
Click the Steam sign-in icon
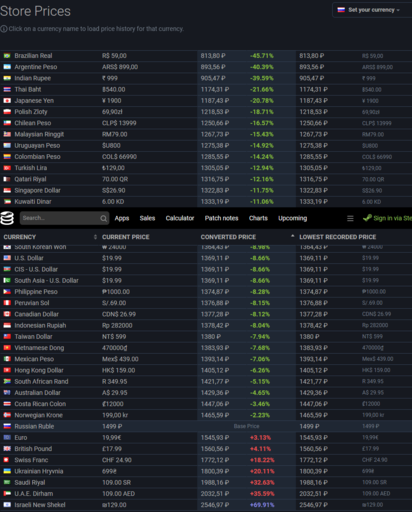(x=367, y=218)
